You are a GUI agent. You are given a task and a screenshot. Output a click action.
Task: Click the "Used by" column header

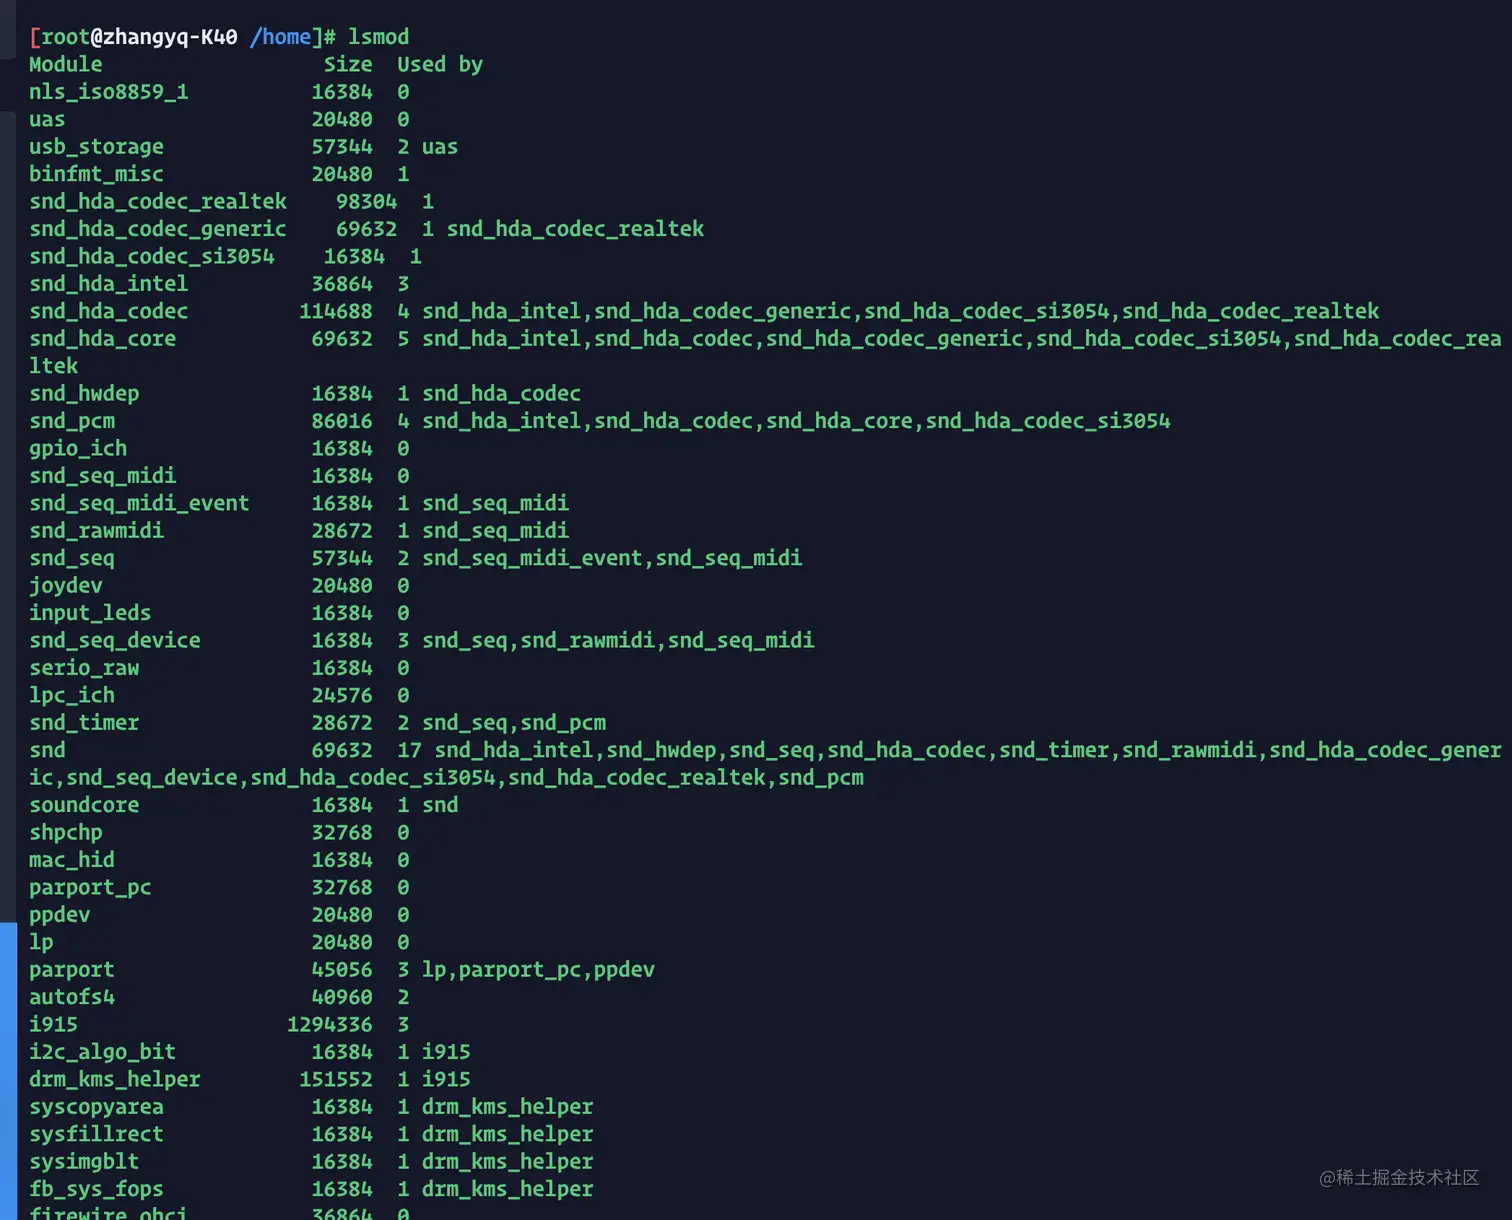click(x=440, y=64)
